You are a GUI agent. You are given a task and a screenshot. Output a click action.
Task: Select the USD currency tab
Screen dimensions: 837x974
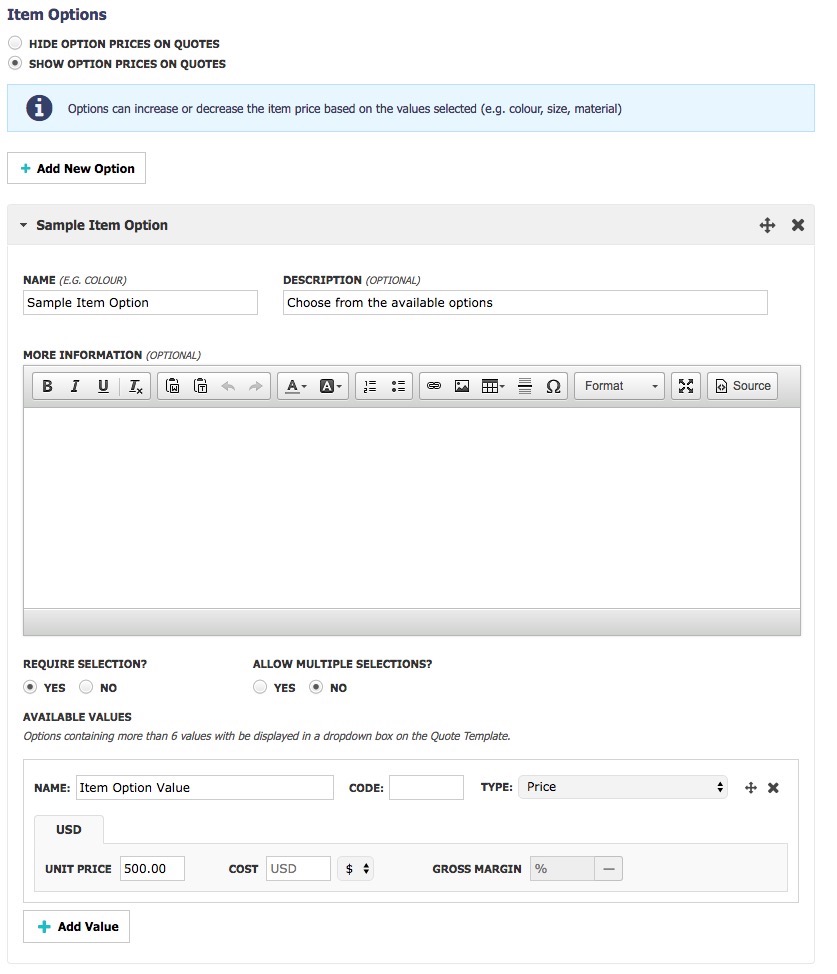[x=68, y=829]
